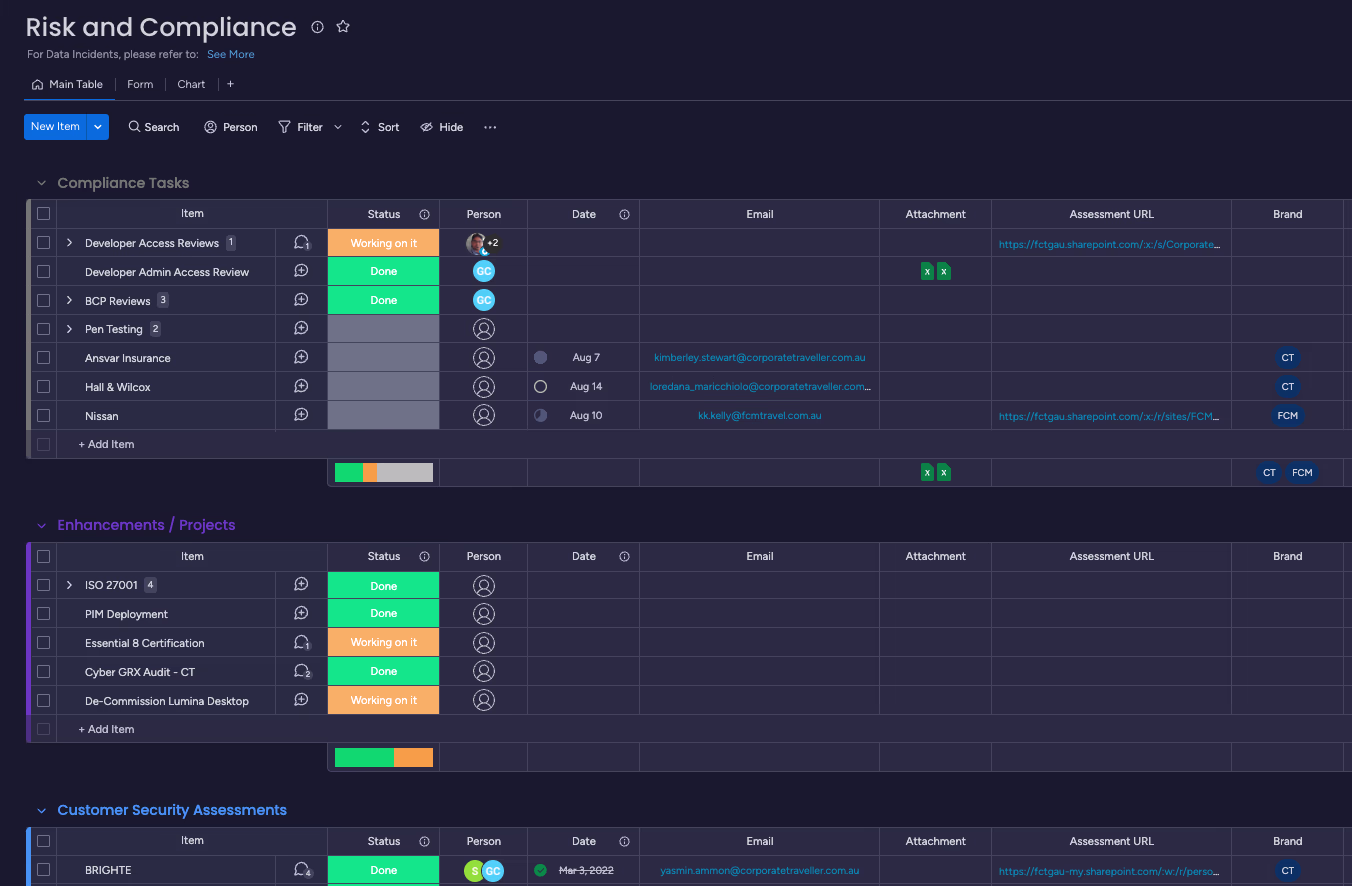Open Search in the board toolbar
Screen dimensions: 1352x886
tap(154, 127)
